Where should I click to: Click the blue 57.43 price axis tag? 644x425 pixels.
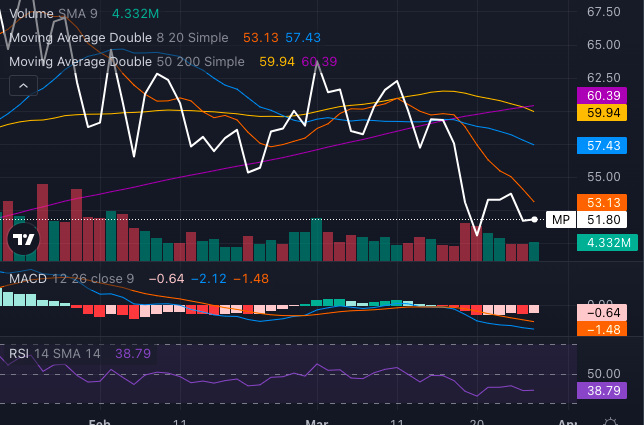point(606,146)
